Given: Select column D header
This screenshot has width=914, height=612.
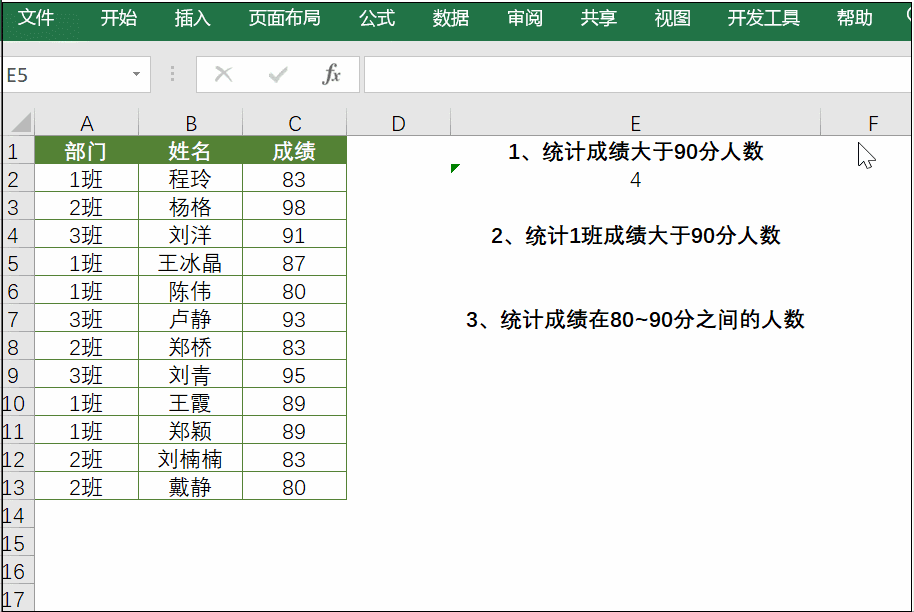Looking at the screenshot, I should (x=398, y=123).
